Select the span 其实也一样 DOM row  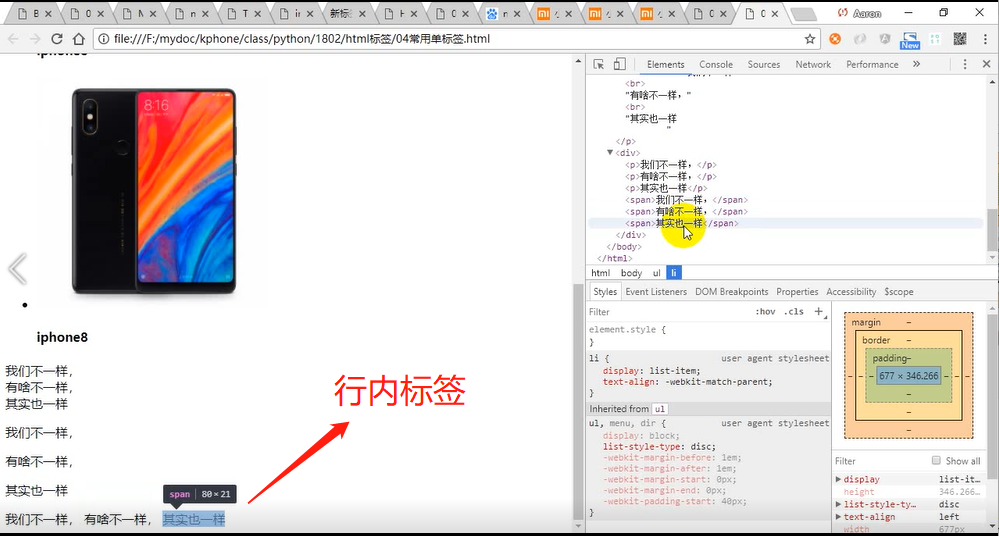[785, 223]
